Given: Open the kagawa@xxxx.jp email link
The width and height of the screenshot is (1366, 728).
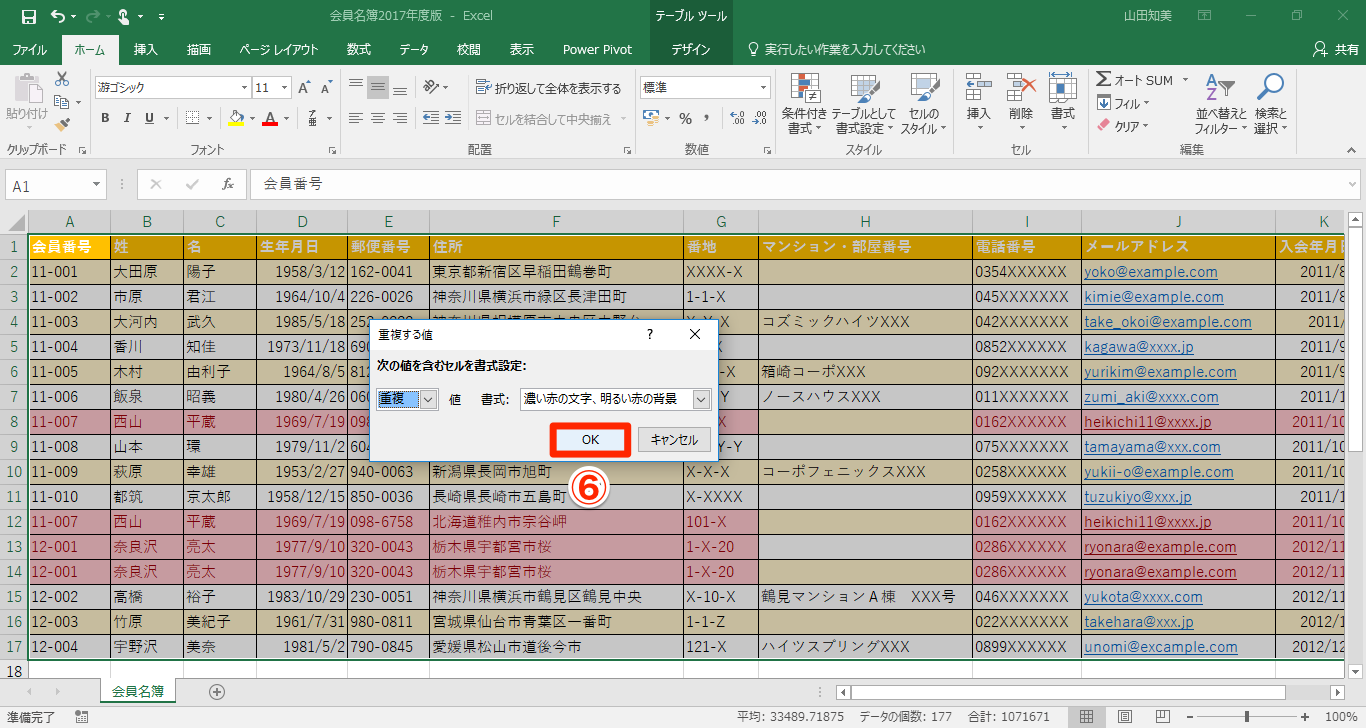Looking at the screenshot, I should (1139, 347).
